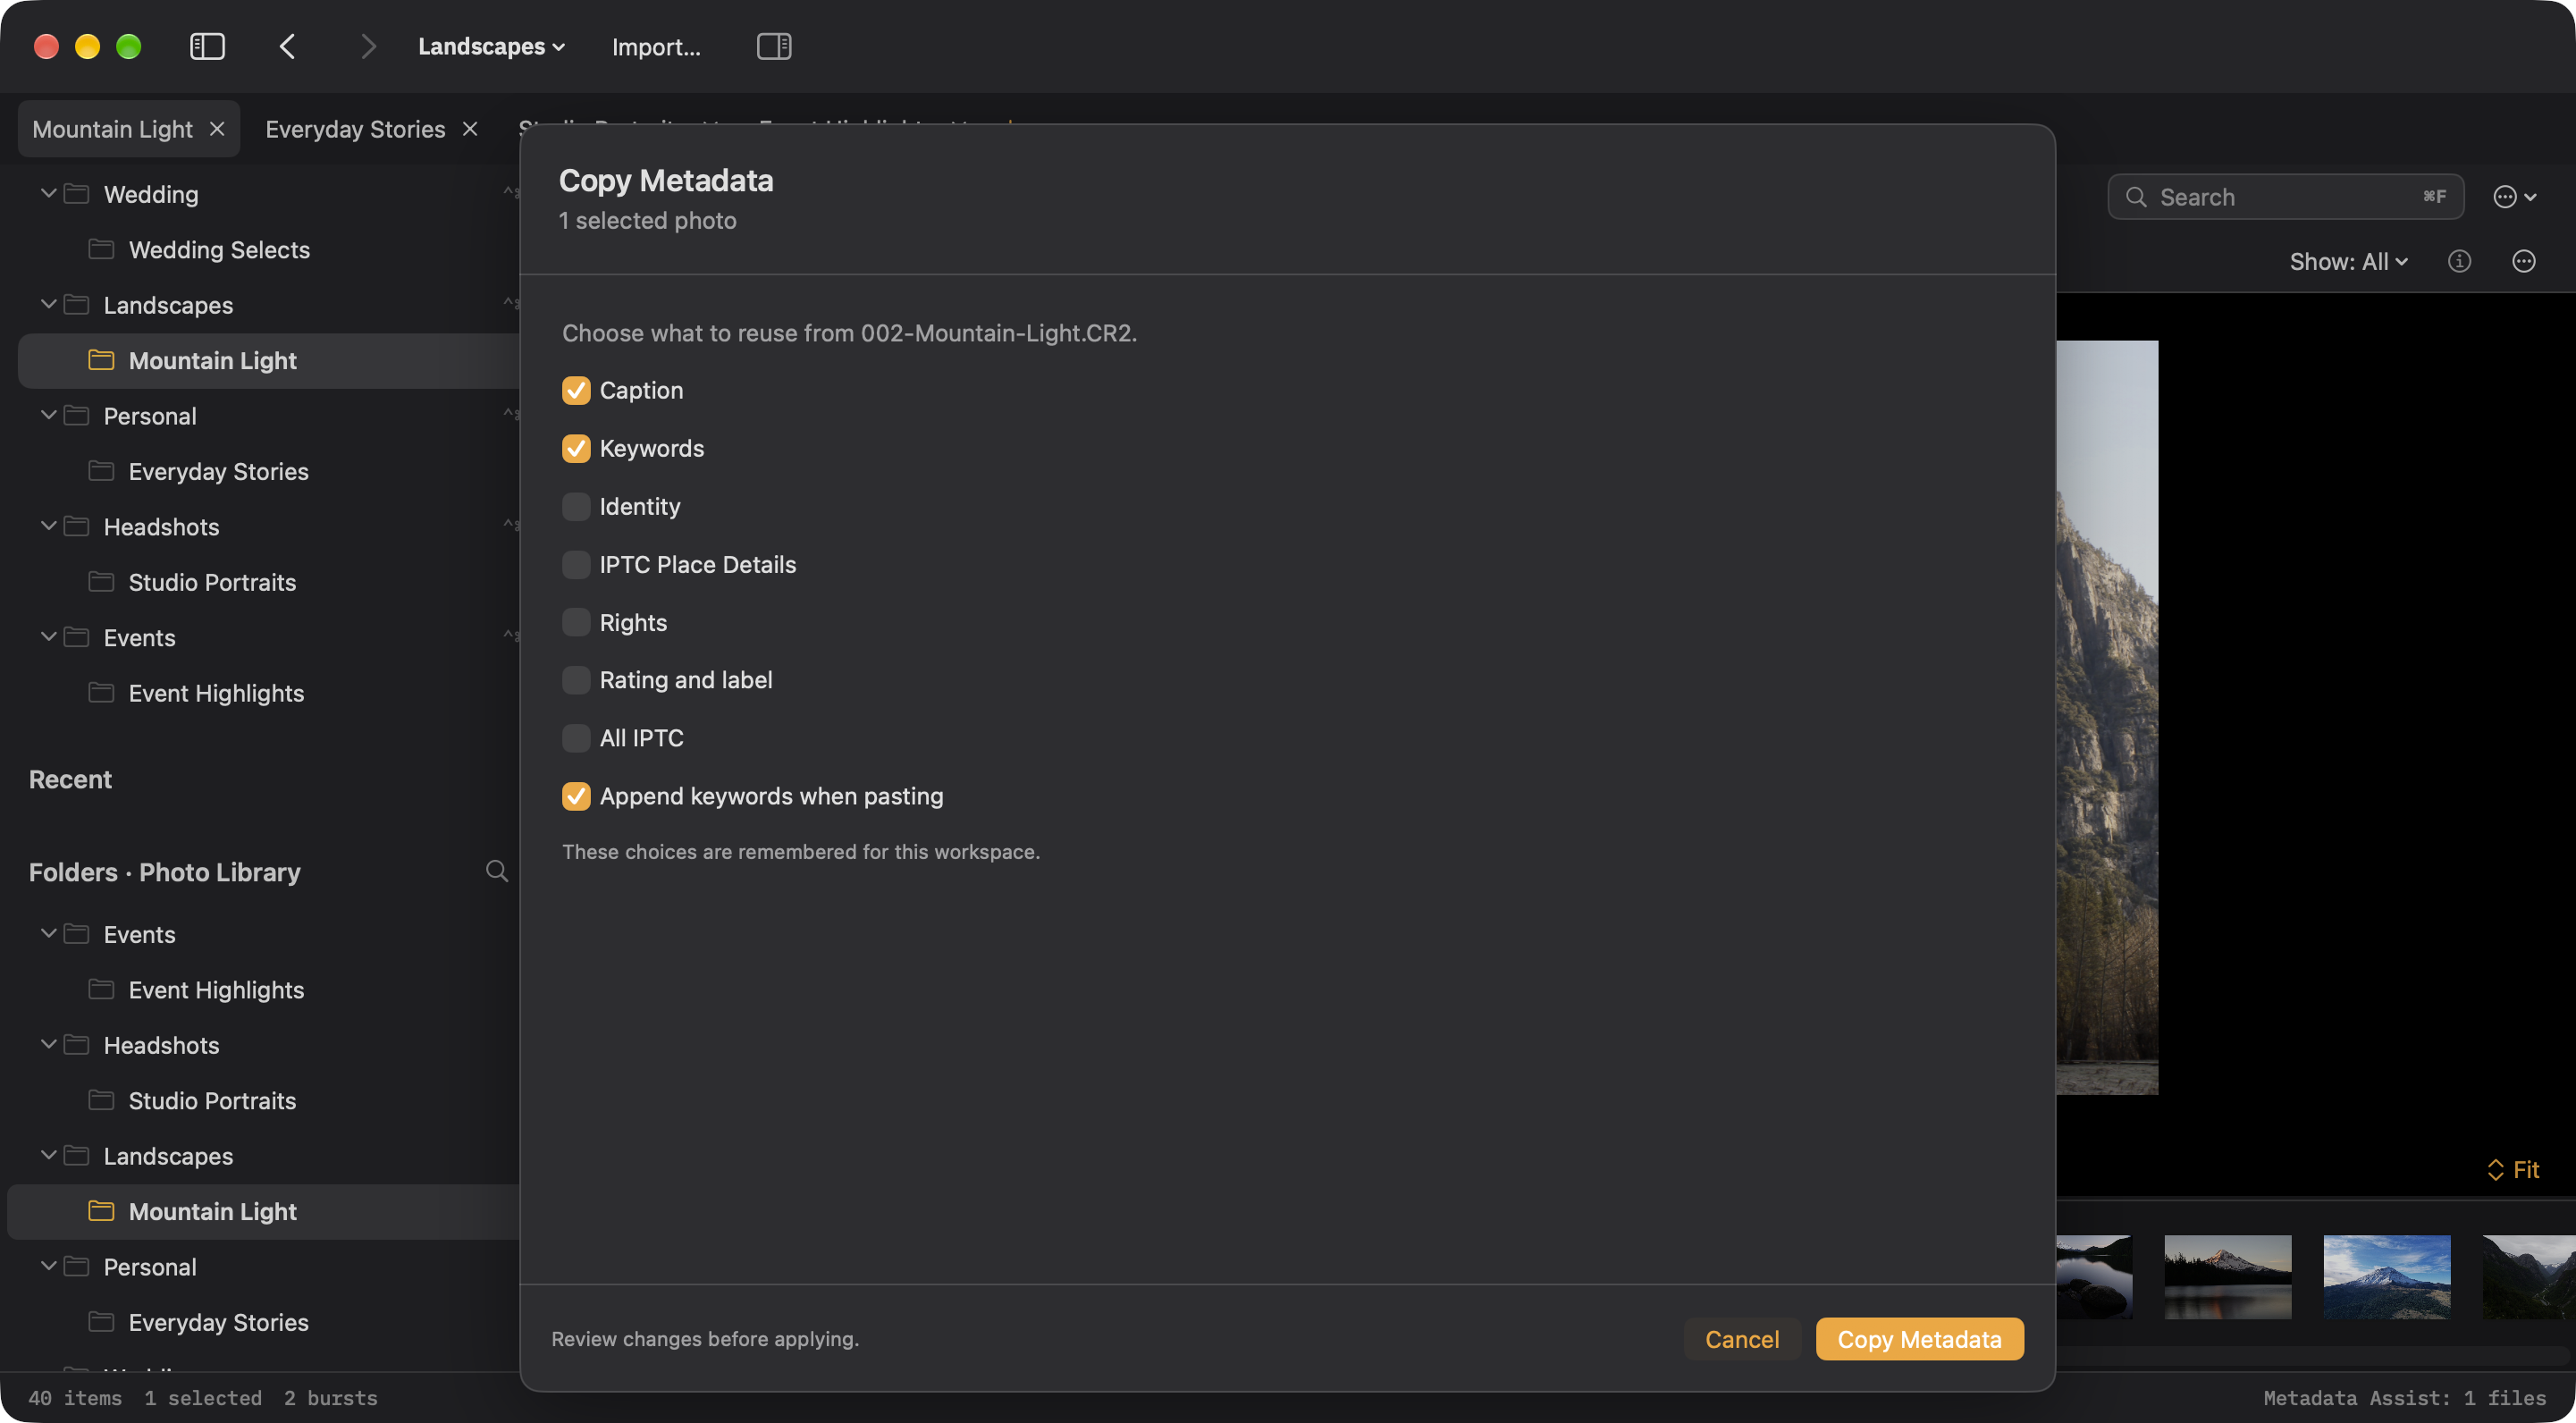The image size is (2576, 1423).
Task: Enable the Identity checkbox
Action: point(576,506)
